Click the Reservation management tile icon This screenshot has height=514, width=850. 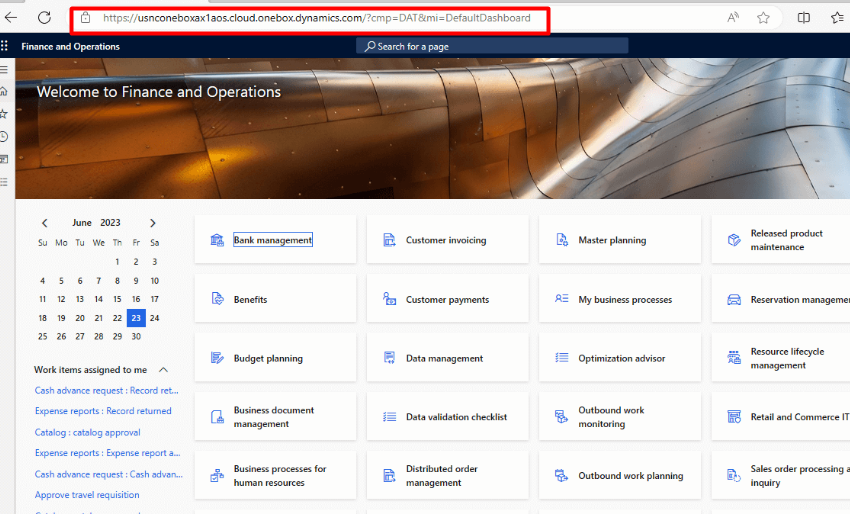click(x=734, y=299)
